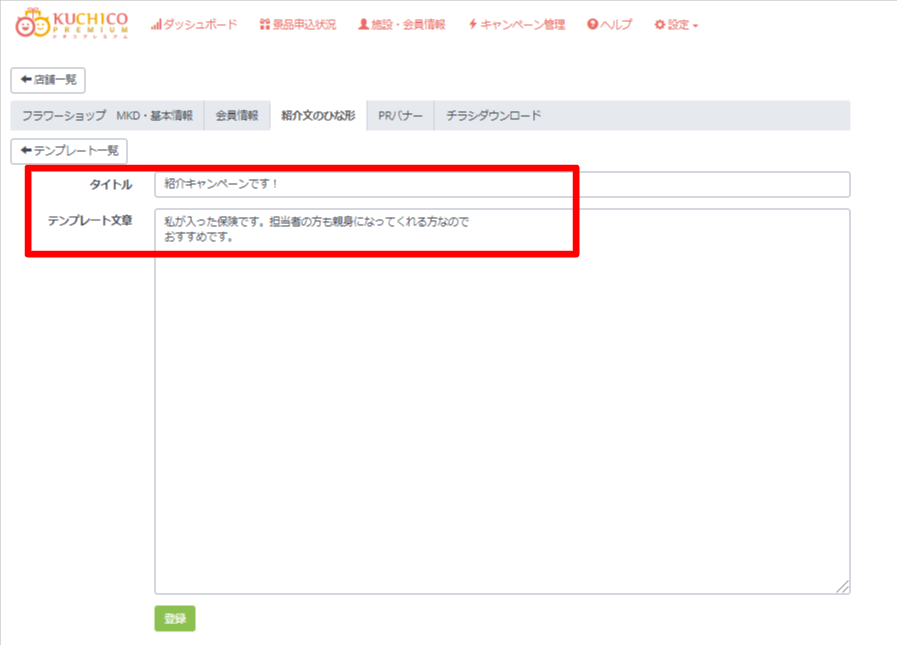Open the PRバナー tab
Screen dimensions: 897x645
click(400, 115)
